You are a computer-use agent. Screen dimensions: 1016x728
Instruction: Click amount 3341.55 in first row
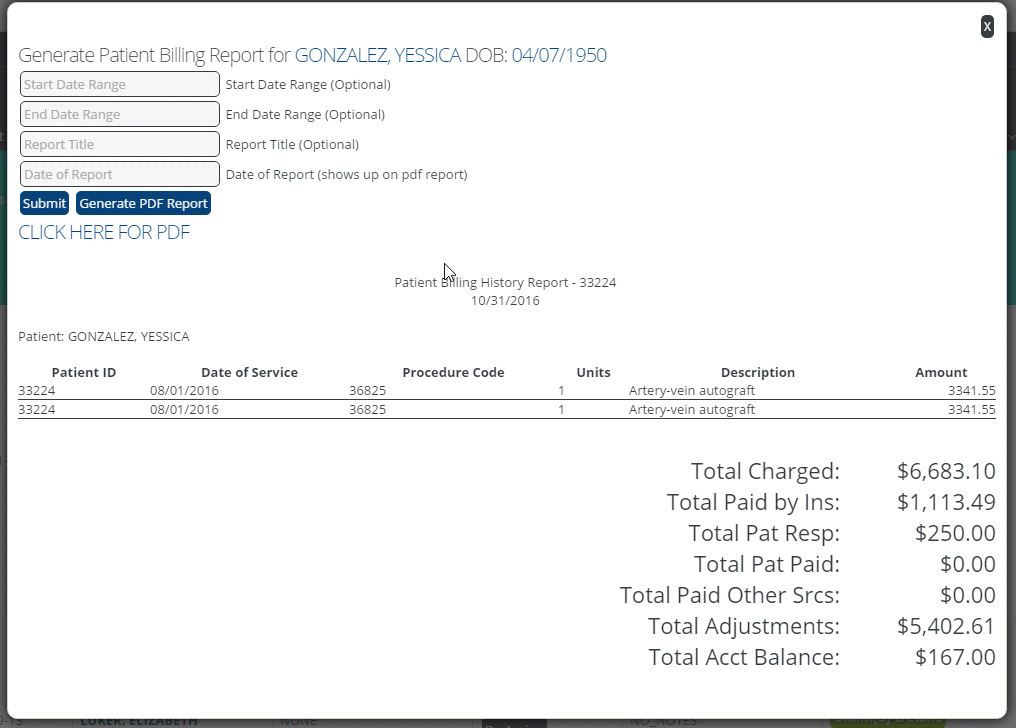(x=971, y=391)
